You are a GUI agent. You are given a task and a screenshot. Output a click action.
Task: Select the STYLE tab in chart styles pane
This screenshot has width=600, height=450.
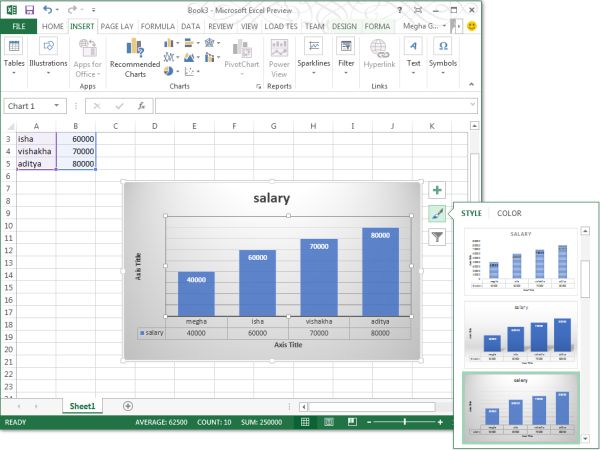point(471,214)
